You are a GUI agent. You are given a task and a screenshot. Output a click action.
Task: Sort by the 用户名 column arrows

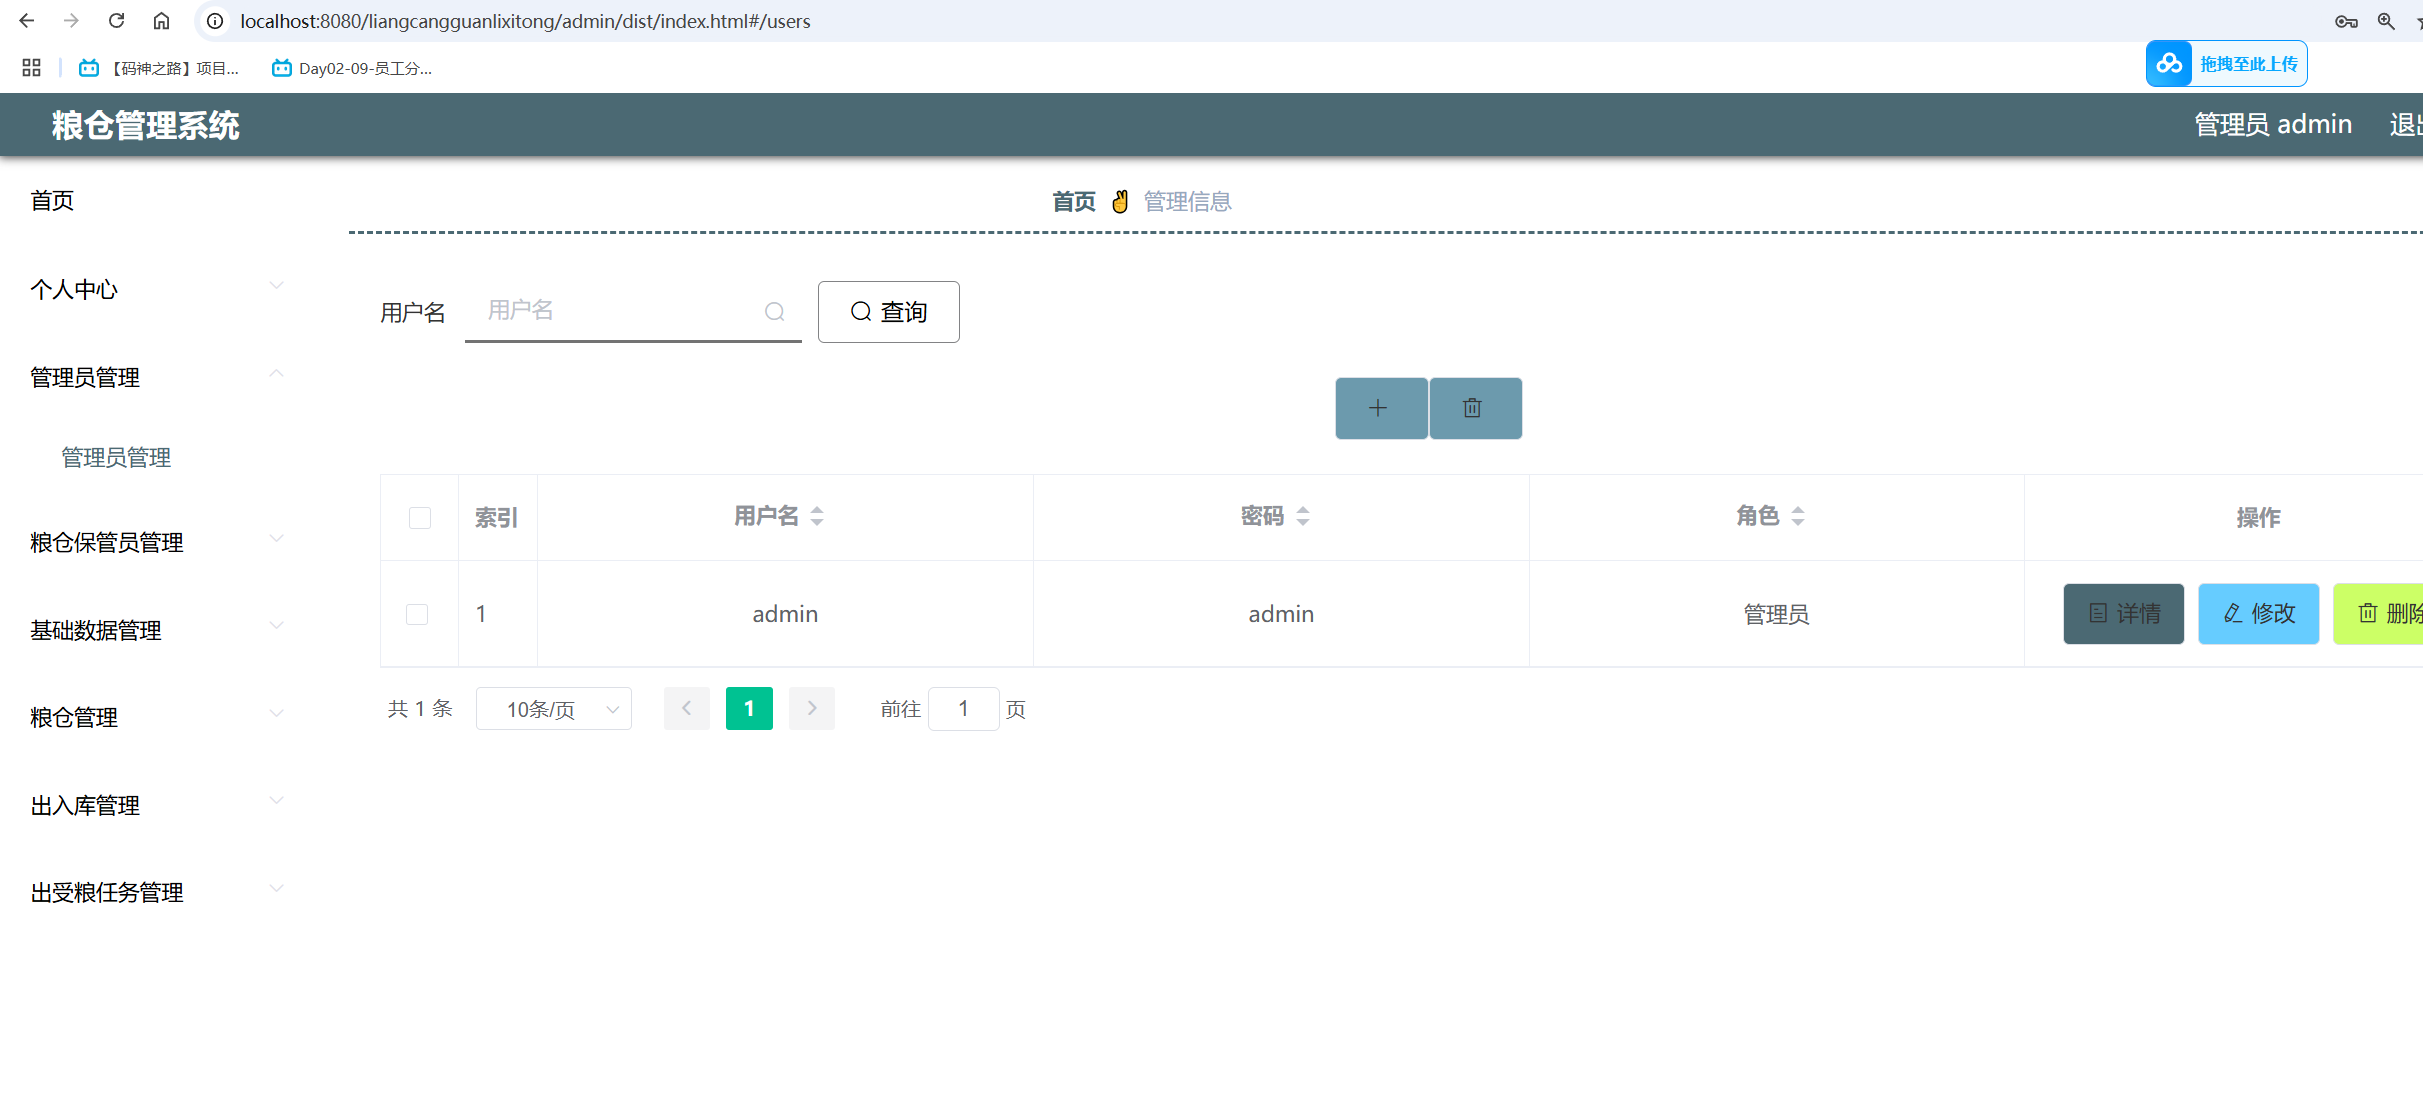click(x=817, y=516)
